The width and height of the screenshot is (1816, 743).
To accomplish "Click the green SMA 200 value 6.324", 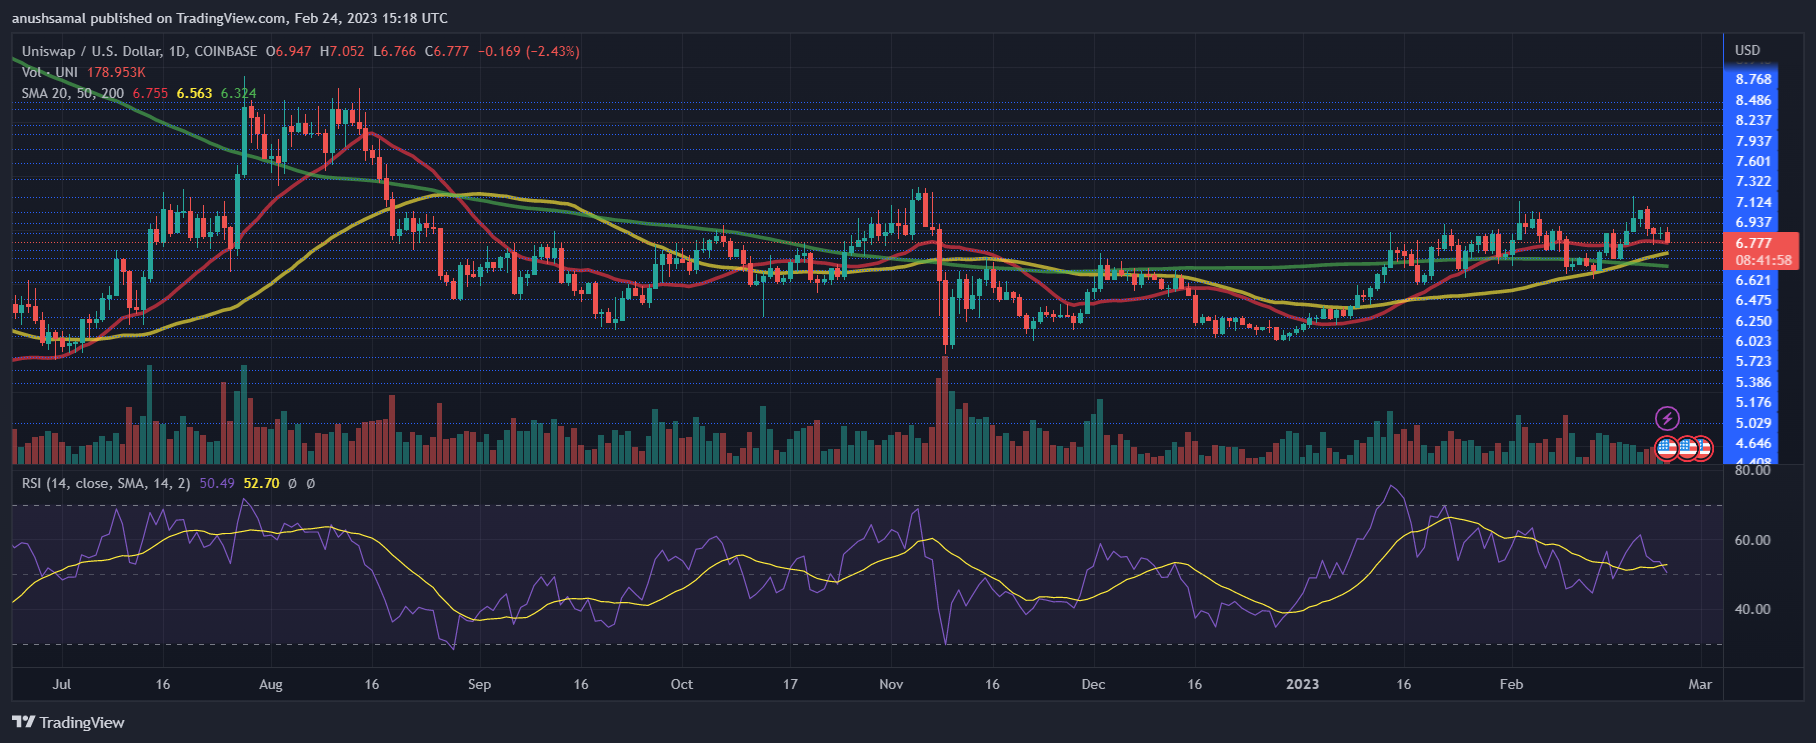I will 238,93.
